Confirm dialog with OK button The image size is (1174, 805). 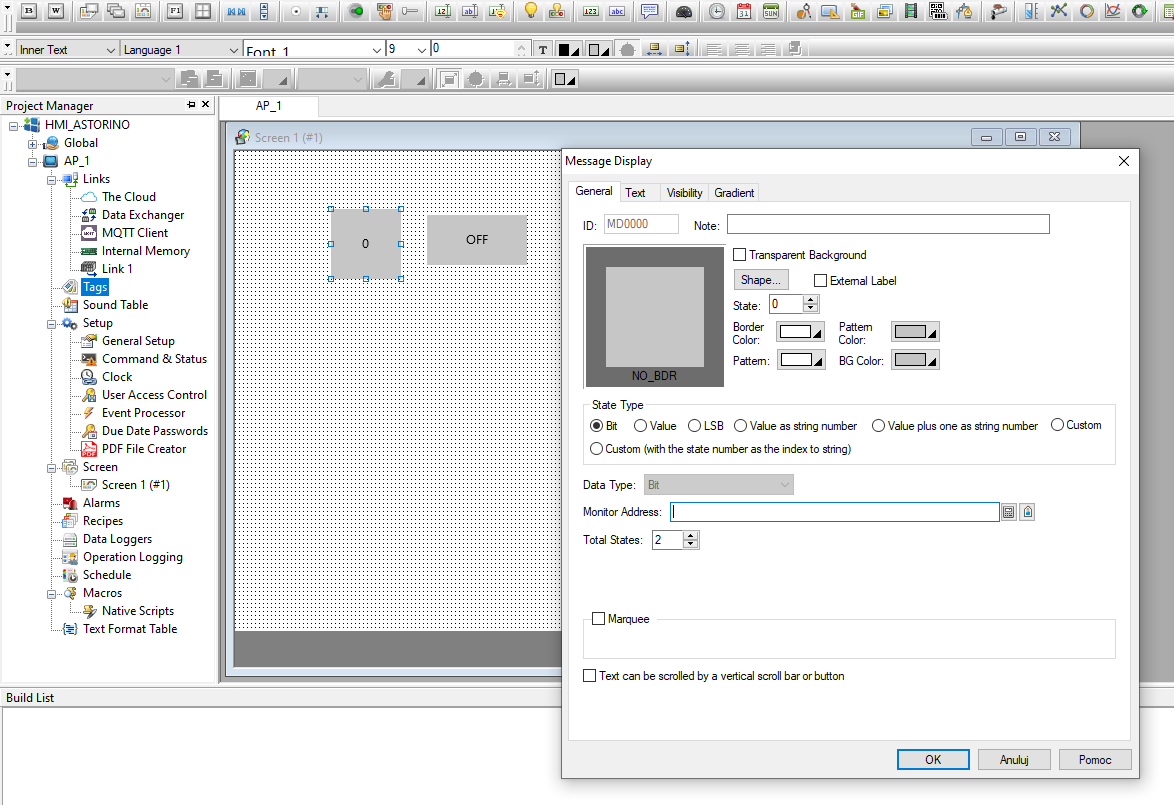click(x=933, y=759)
